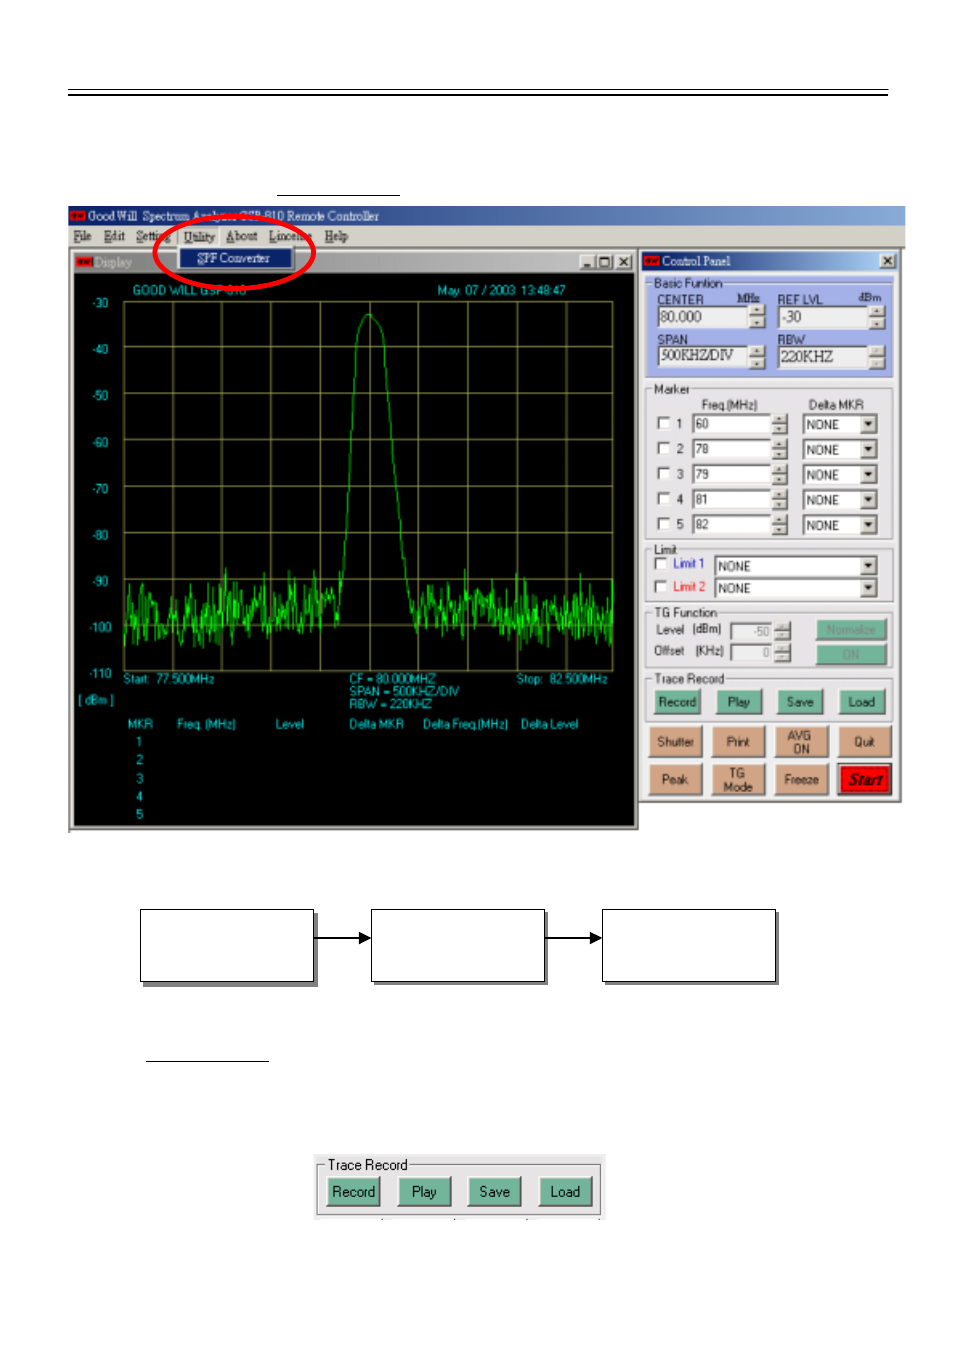
Task: Decrease Marker 2 frequency with down arrow
Action: tap(780, 455)
